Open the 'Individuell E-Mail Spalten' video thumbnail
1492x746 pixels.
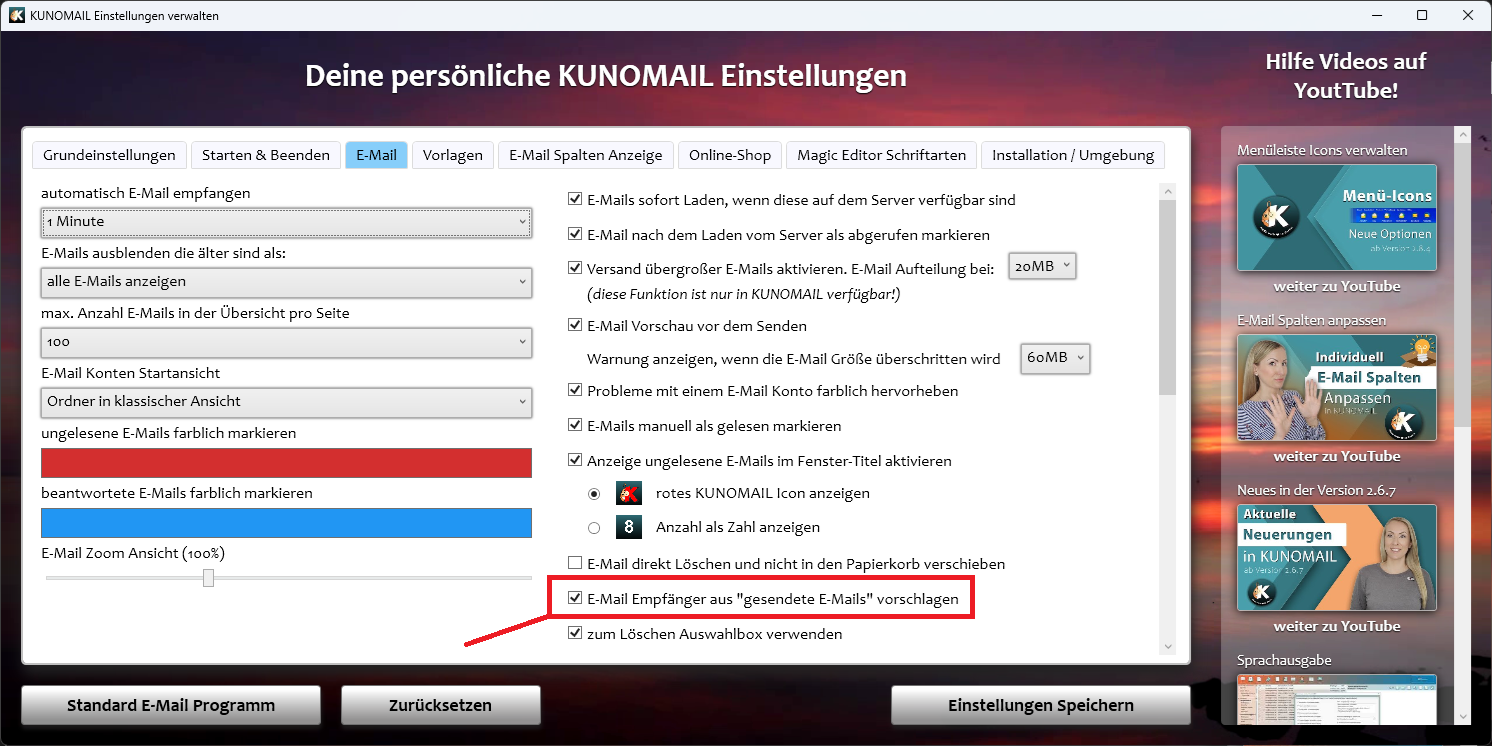(x=1337, y=388)
